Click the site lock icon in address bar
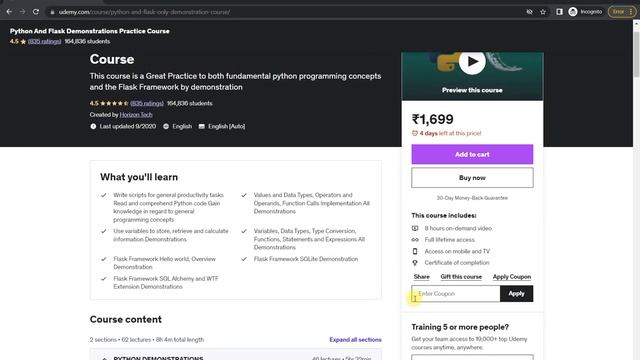Viewport: 640px width, 360px height. (52, 12)
